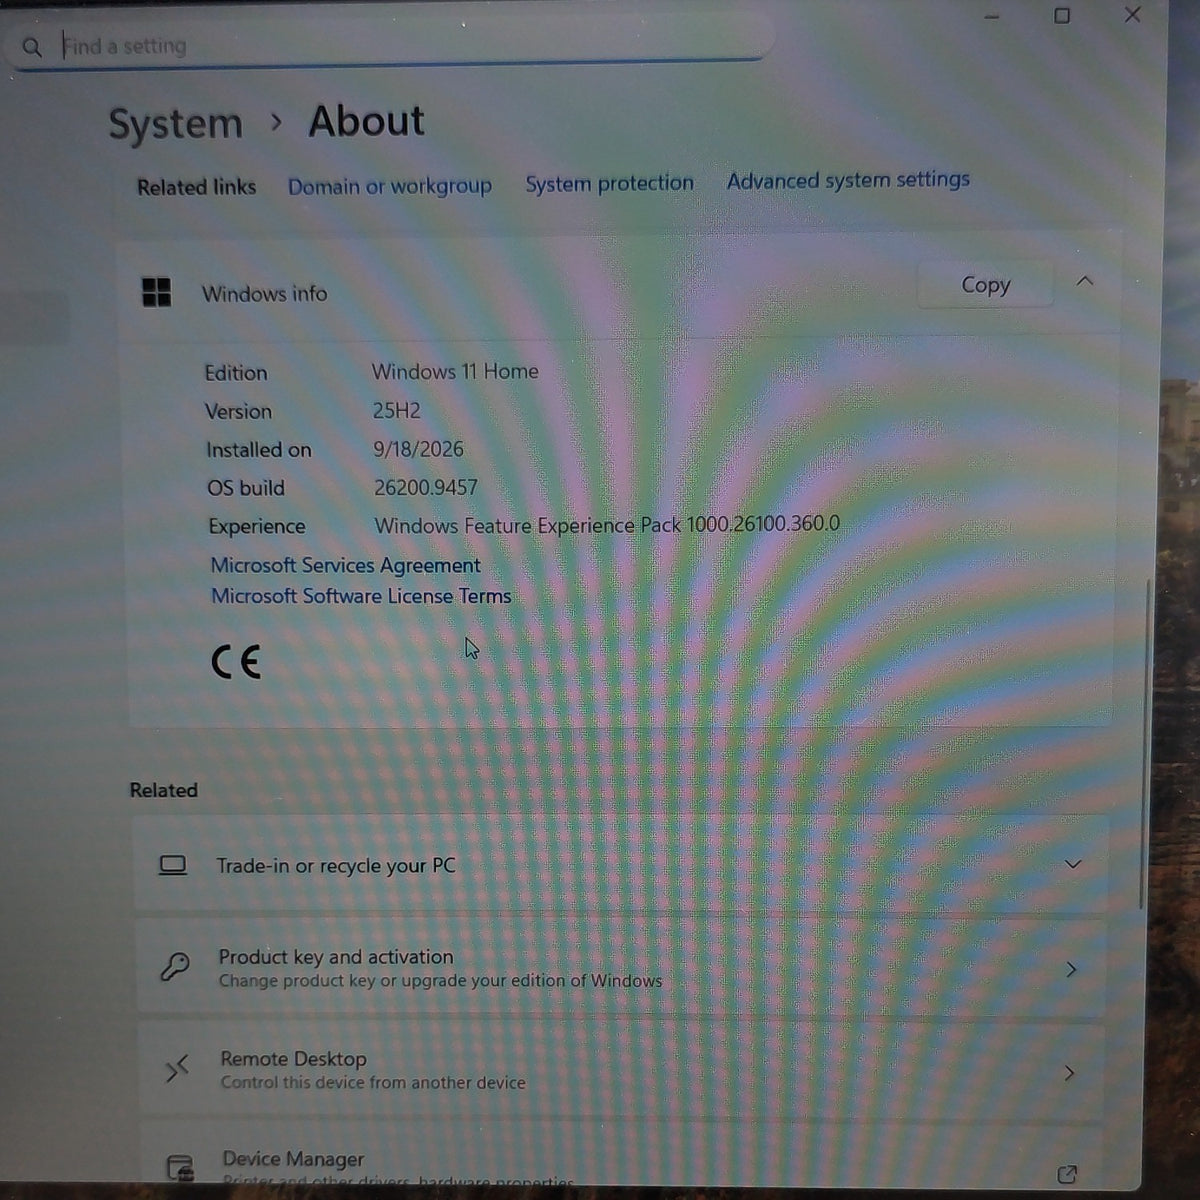Open Device Manager external link icon
This screenshot has height=1200, width=1200.
click(x=1067, y=1174)
